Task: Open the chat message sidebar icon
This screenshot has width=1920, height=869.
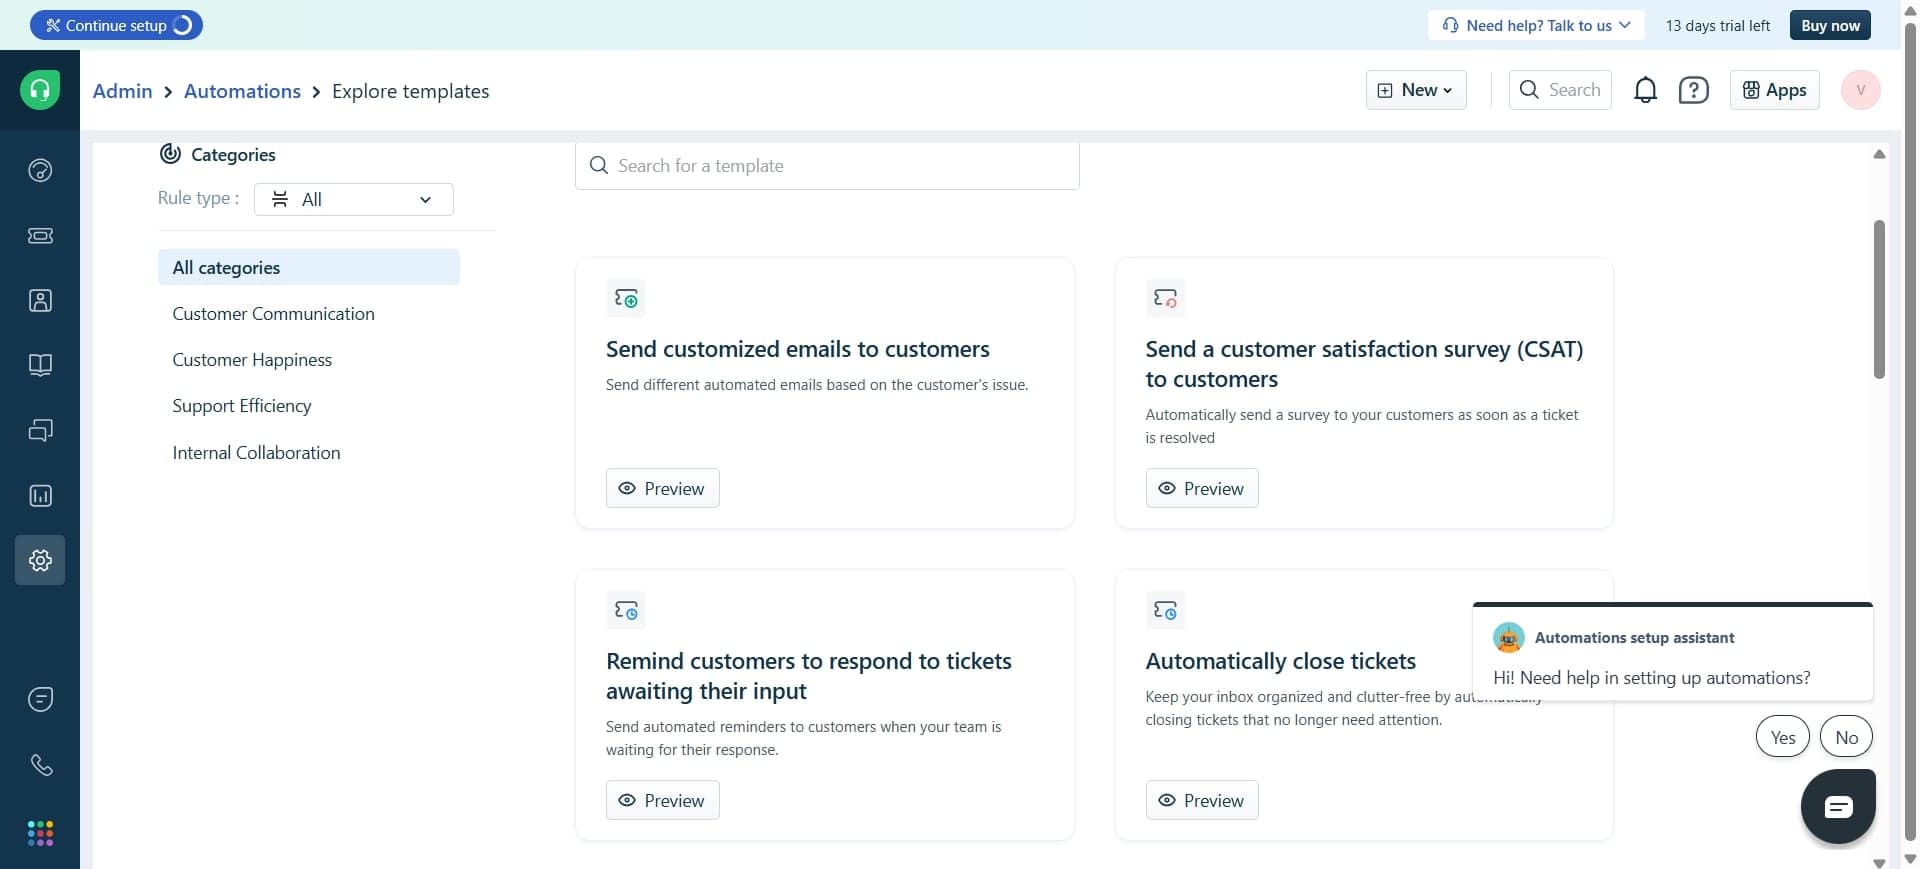Action: [40, 699]
